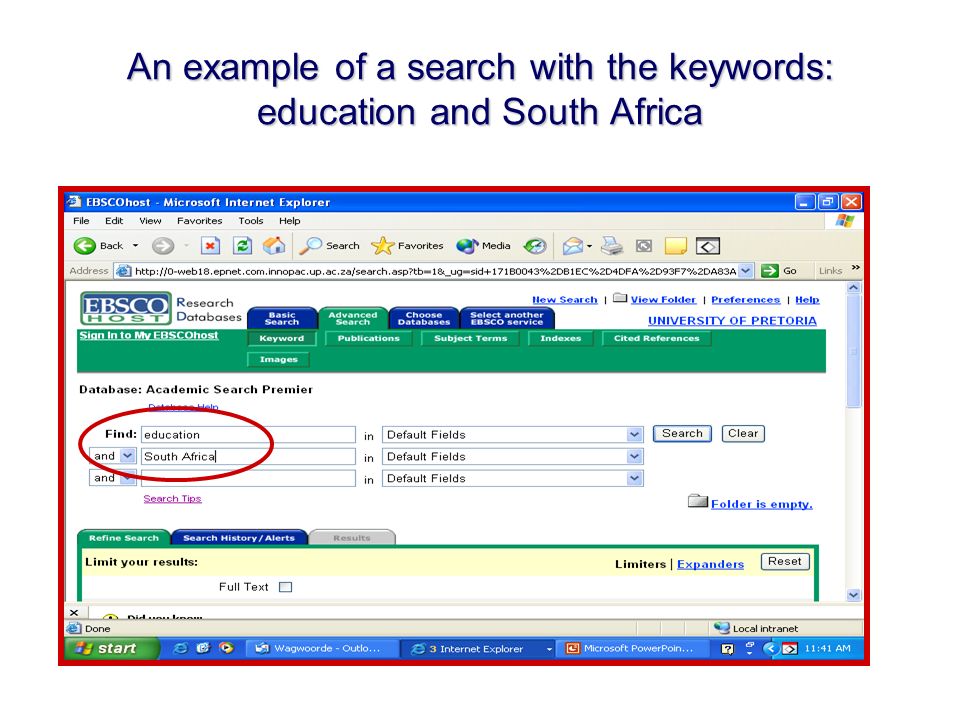Open the Back button history arrow
Image resolution: width=960 pixels, height=720 pixels.
135,246
